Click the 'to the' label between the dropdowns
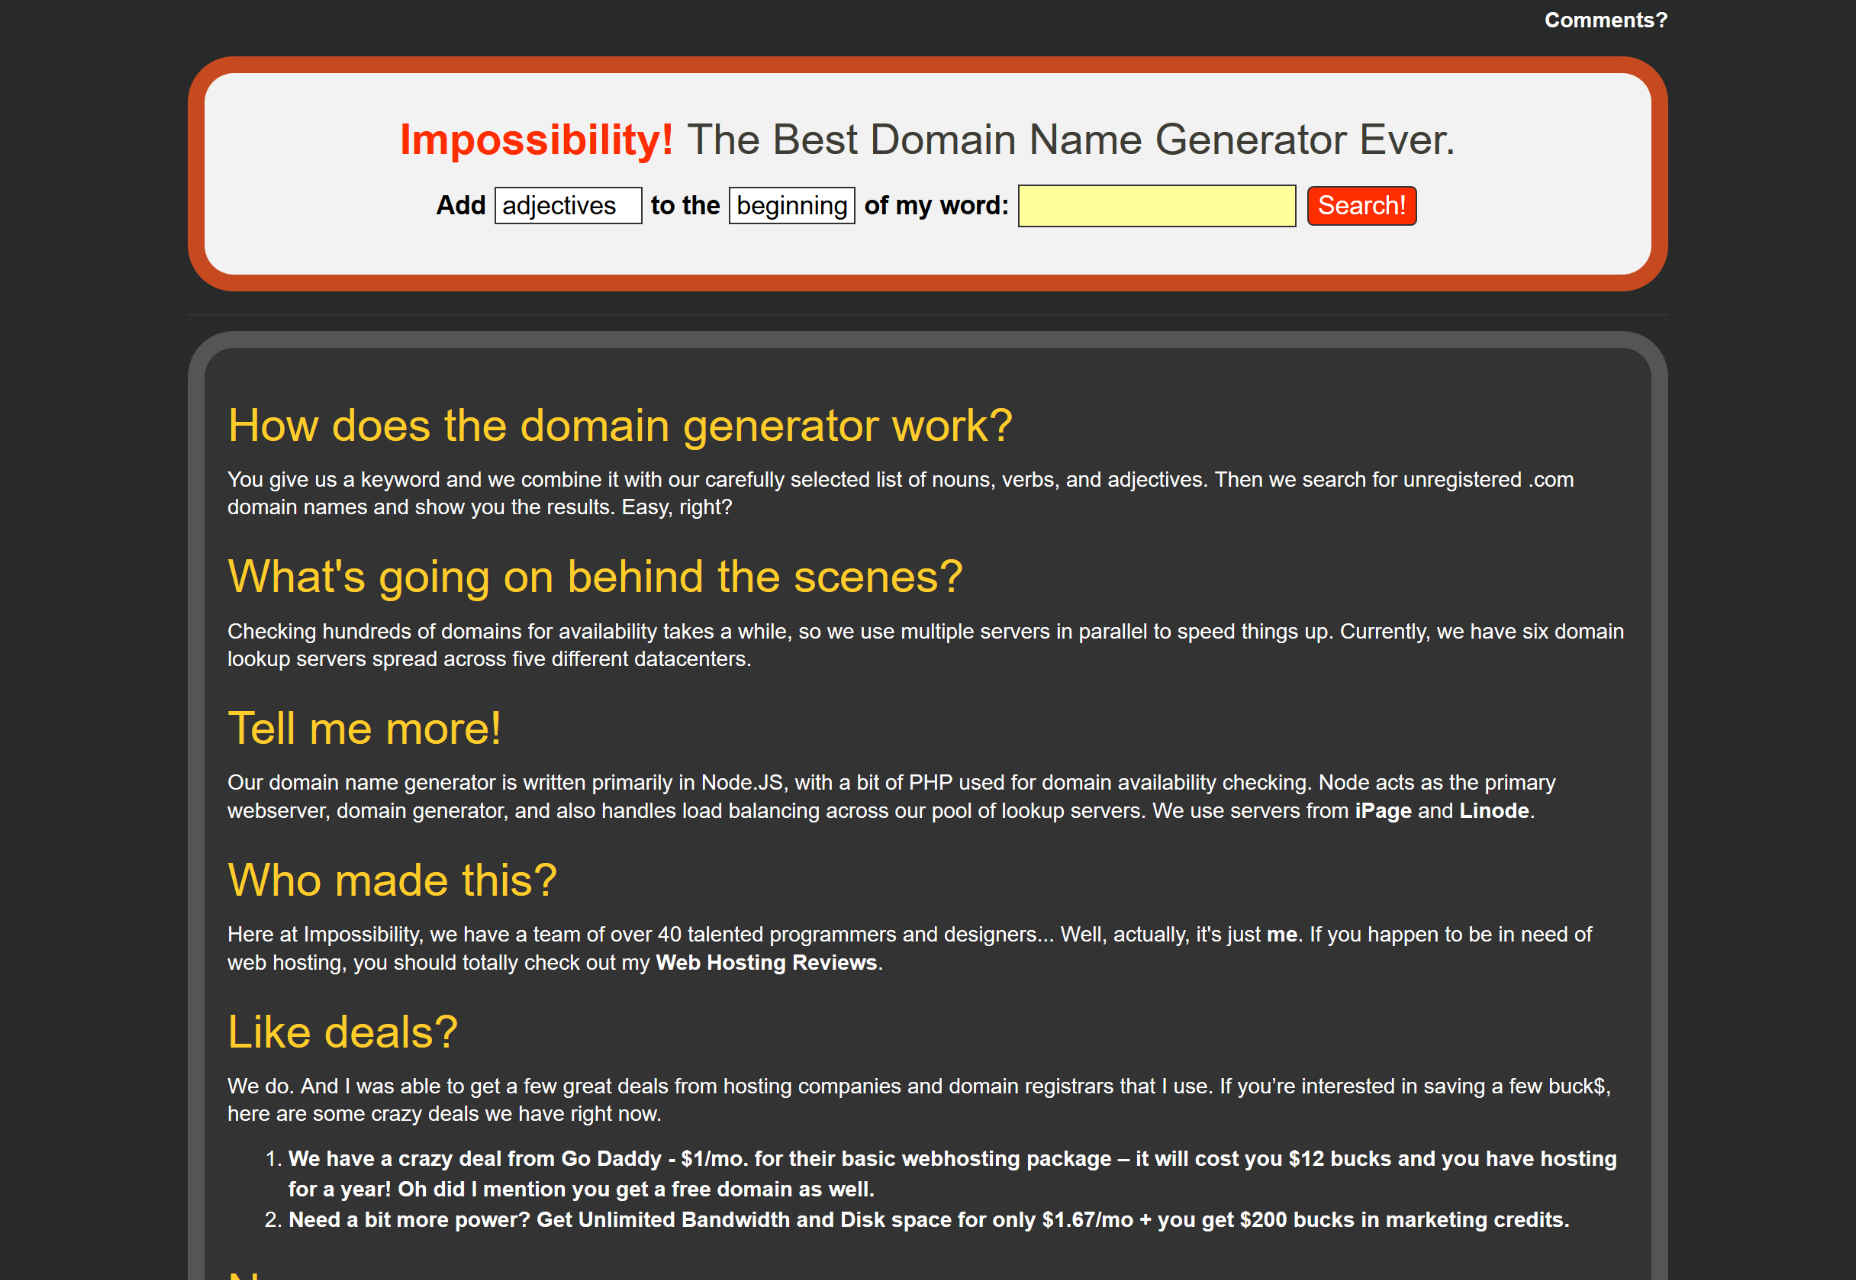The image size is (1856, 1280). (x=685, y=206)
